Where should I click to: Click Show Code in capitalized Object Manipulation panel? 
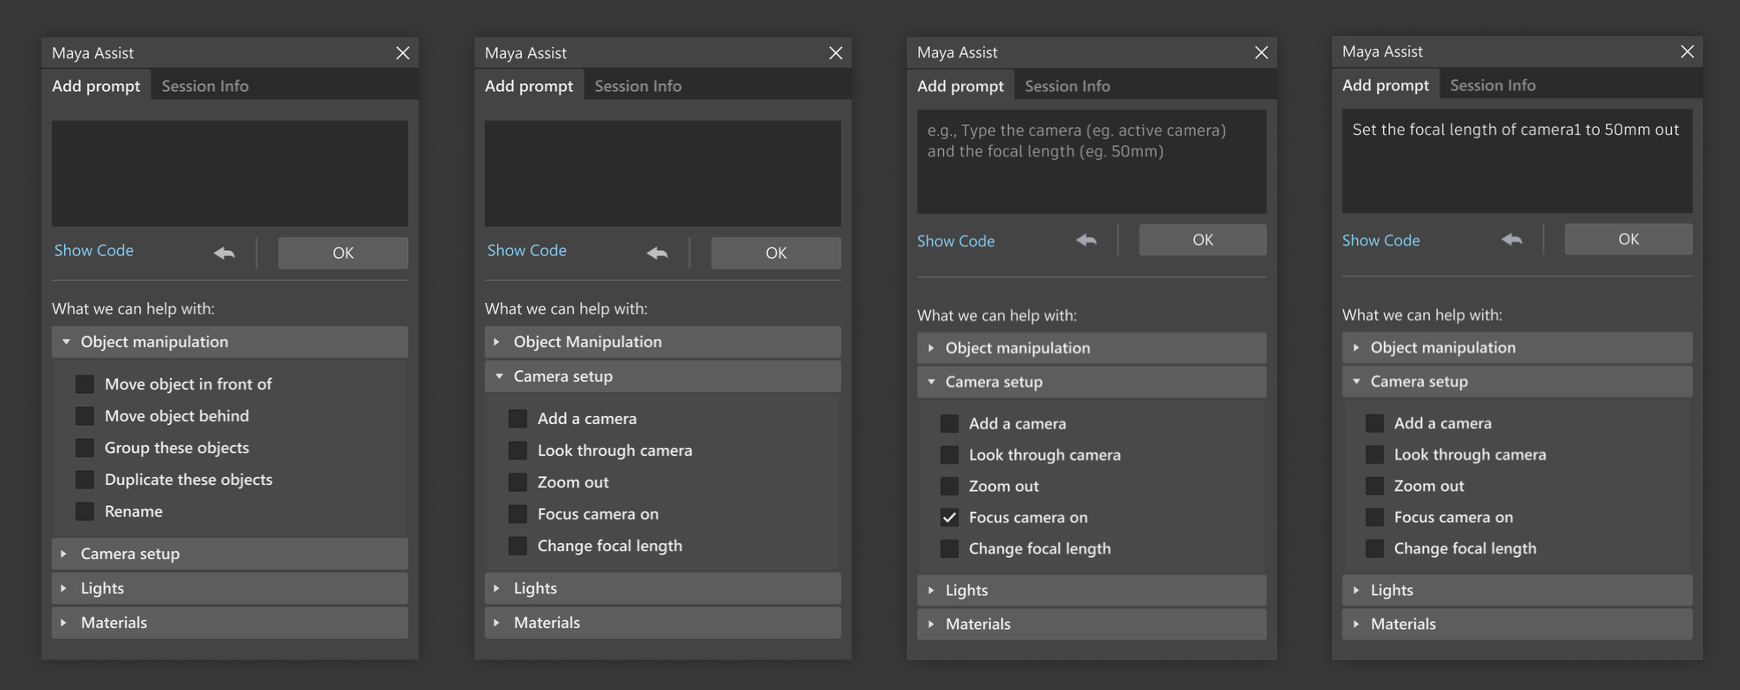(x=527, y=250)
